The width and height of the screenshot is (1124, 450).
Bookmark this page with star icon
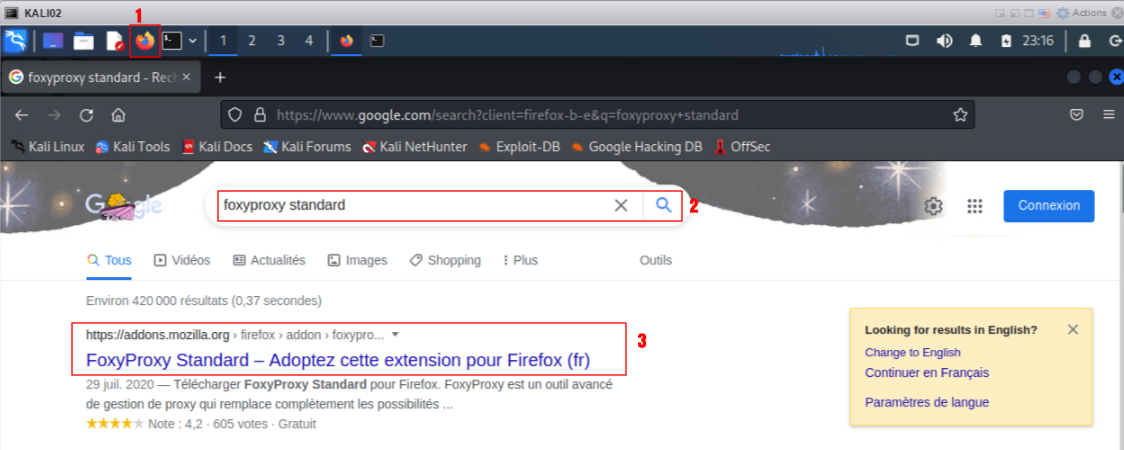tap(960, 114)
